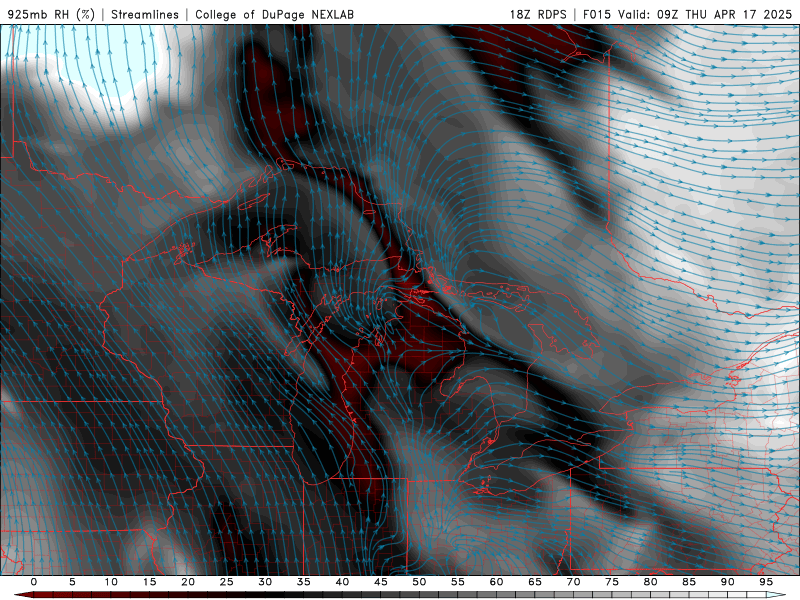Click the "60" colorbar scale label
Screen dimensions: 800x600
click(x=496, y=582)
